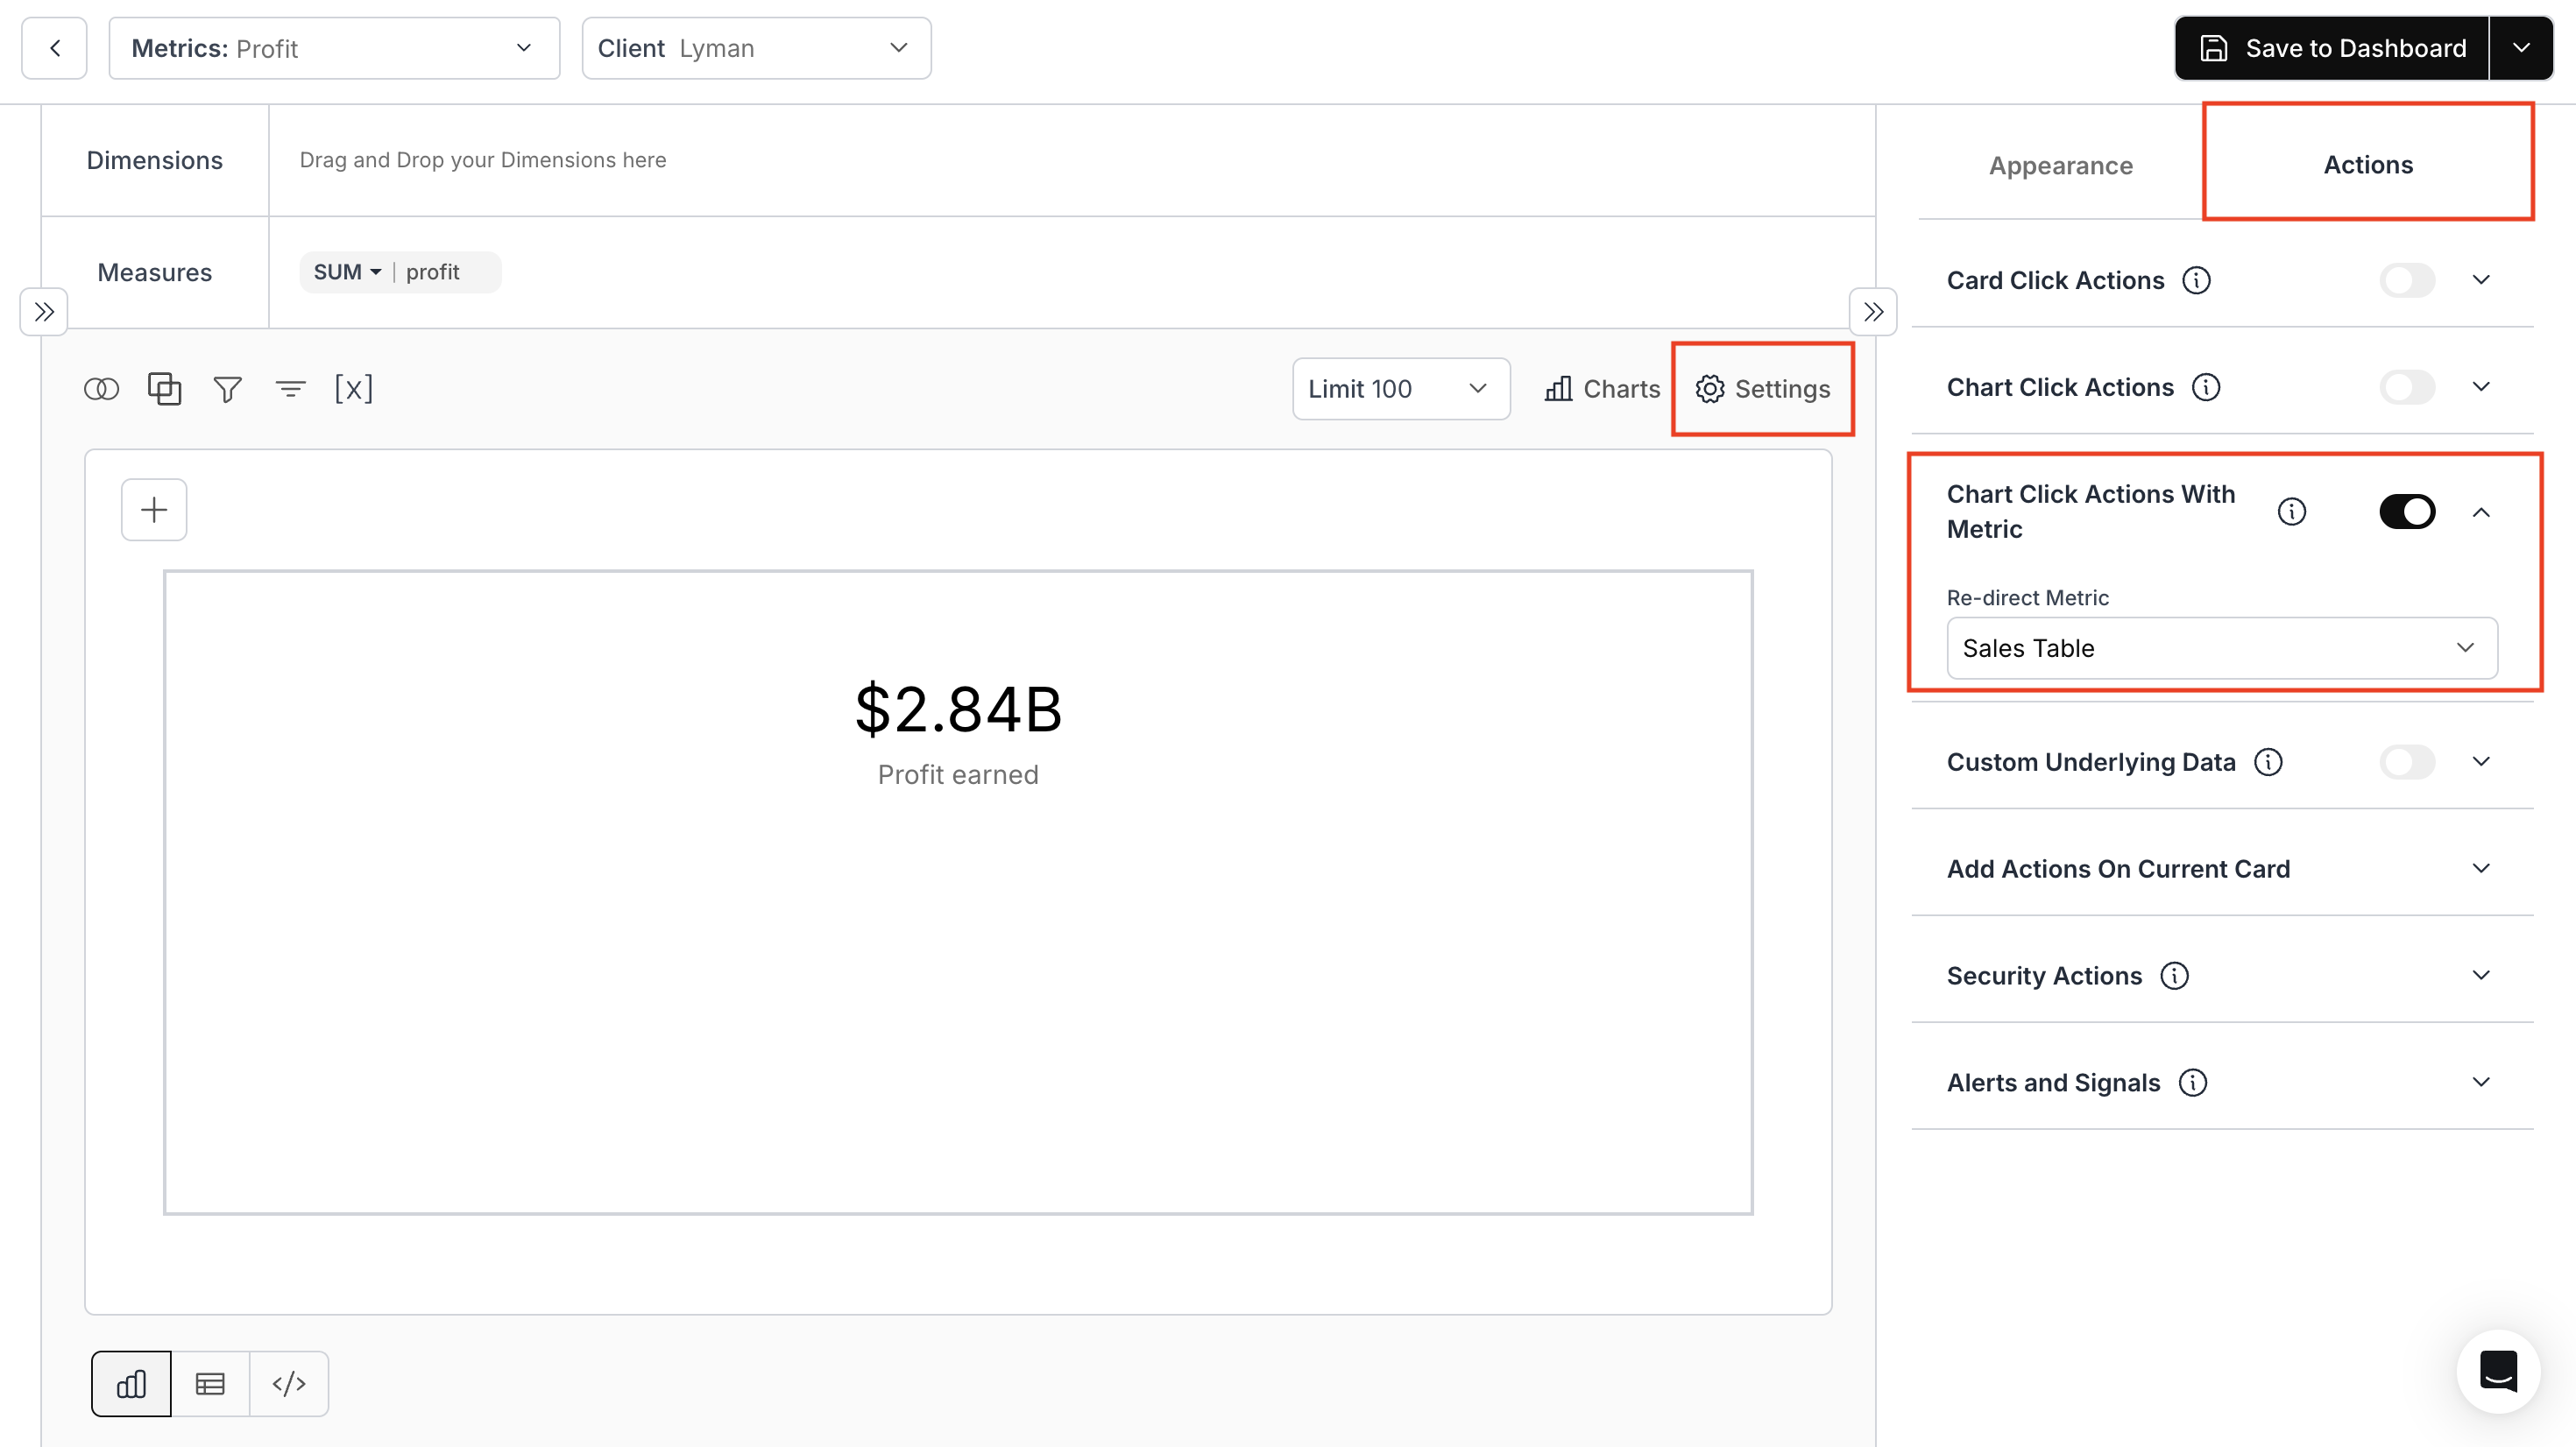Click the duplicate/copy icon in the toolbar
The image size is (2576, 1447).
pyautogui.click(x=164, y=388)
